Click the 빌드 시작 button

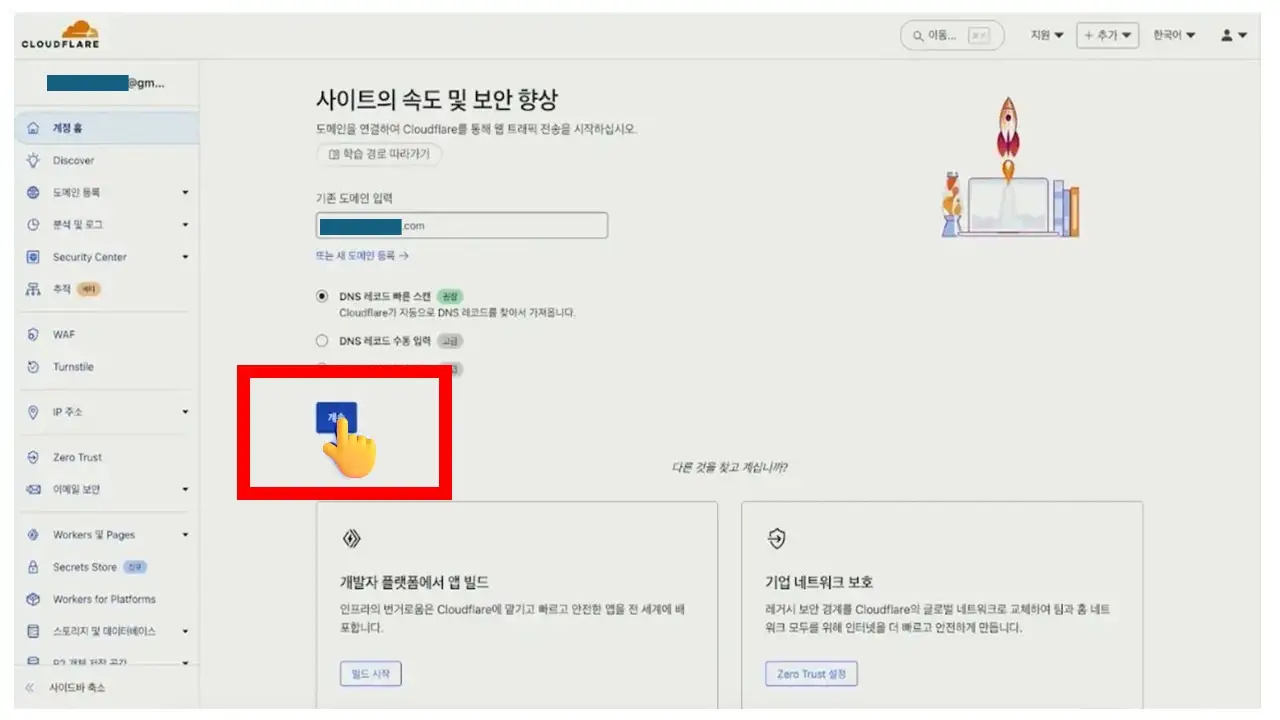(x=371, y=674)
